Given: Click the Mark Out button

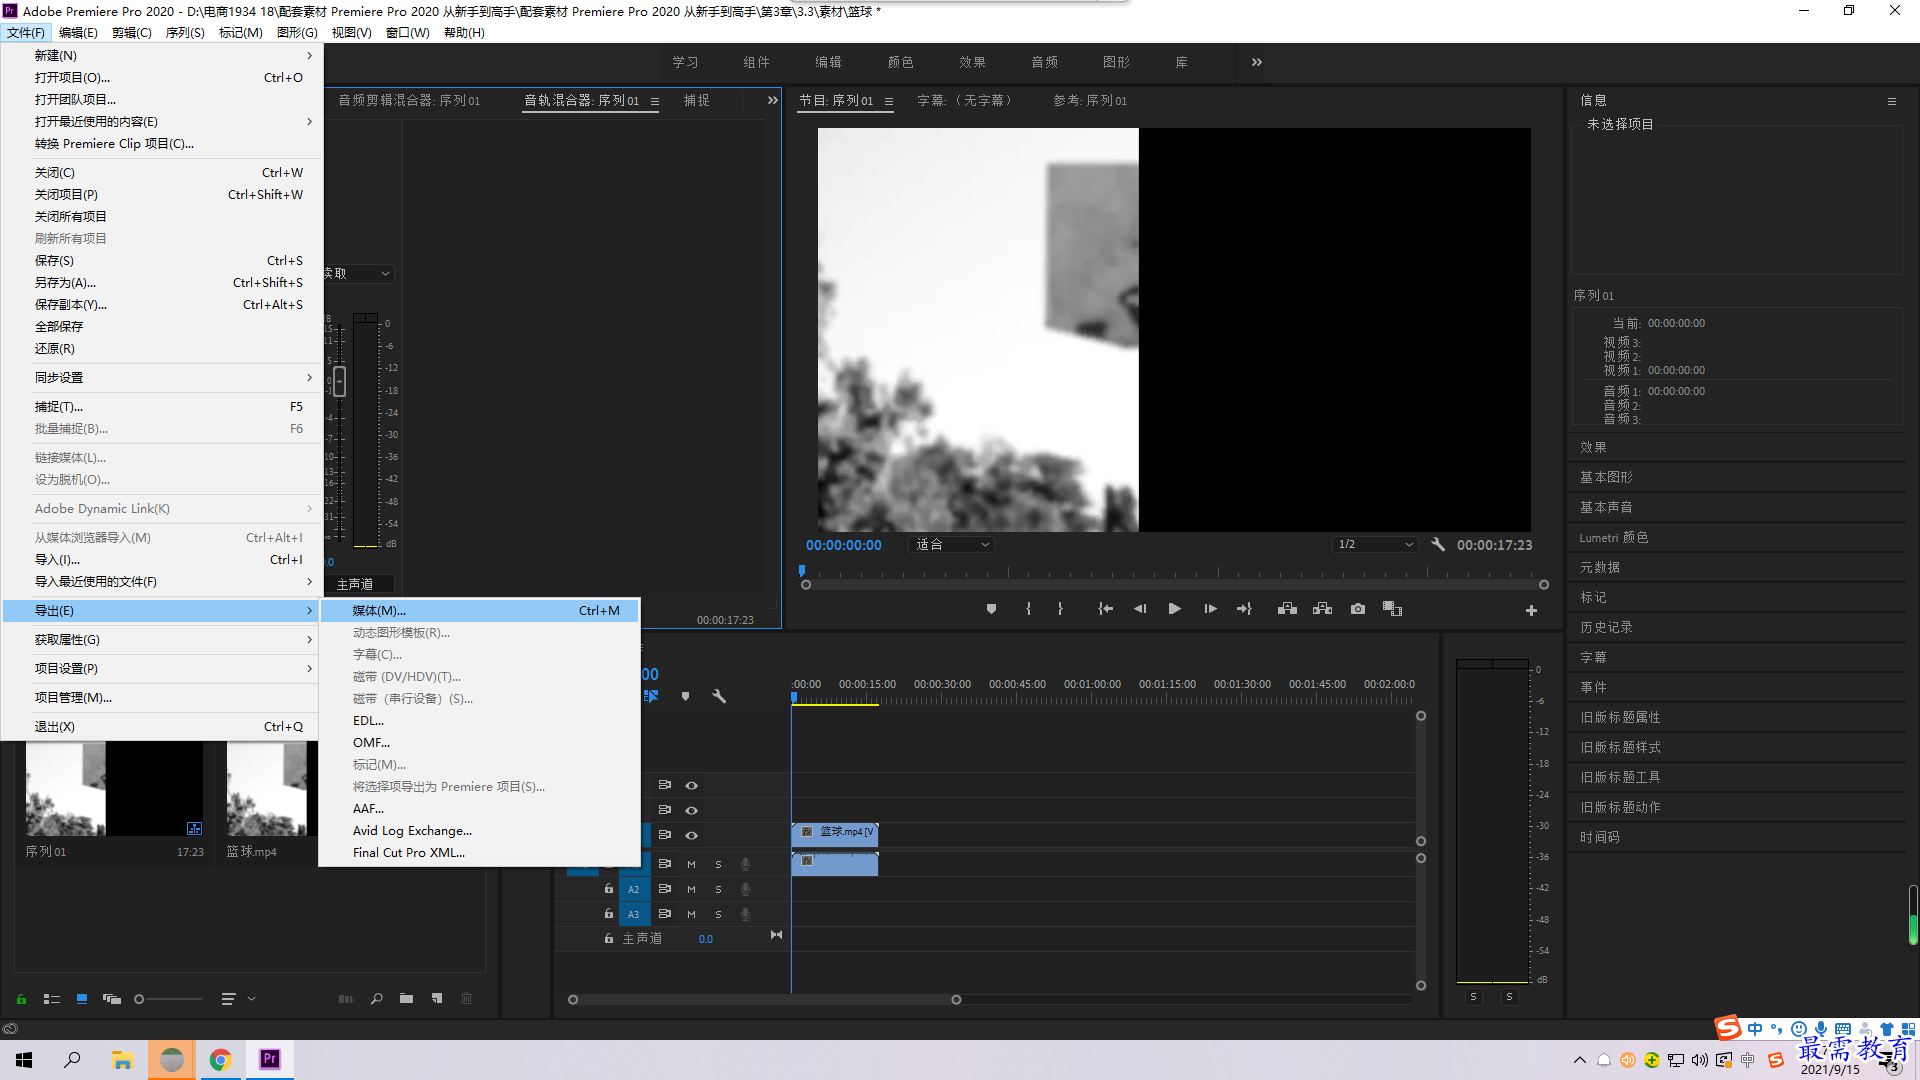Looking at the screenshot, I should [x=1060, y=609].
